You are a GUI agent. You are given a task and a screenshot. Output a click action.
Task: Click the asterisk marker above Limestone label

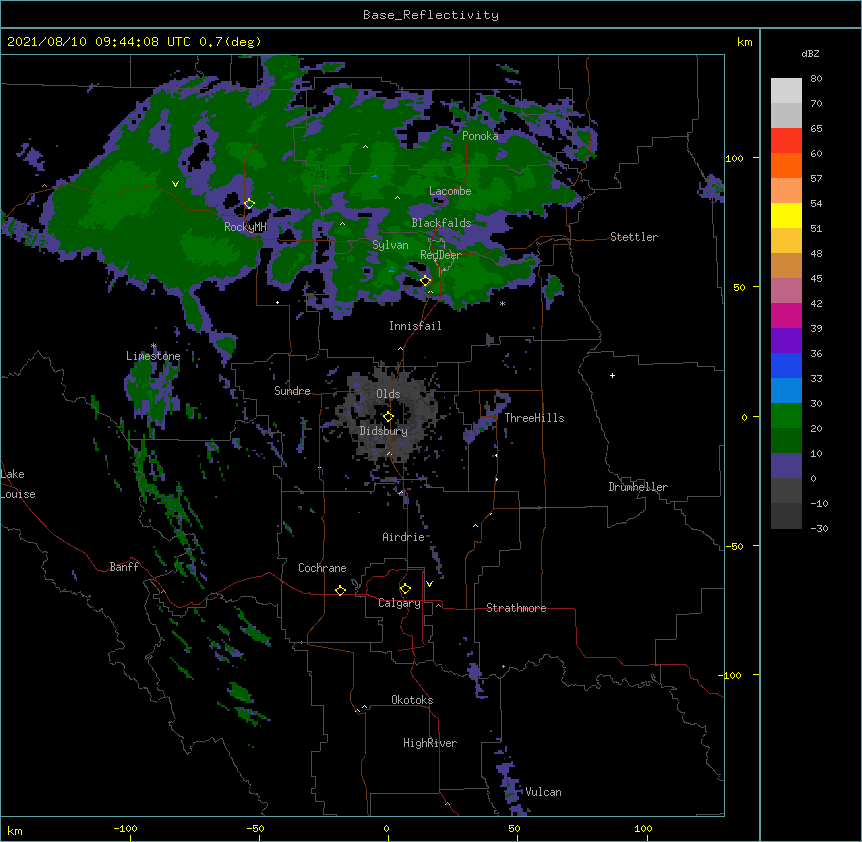pyautogui.click(x=154, y=346)
